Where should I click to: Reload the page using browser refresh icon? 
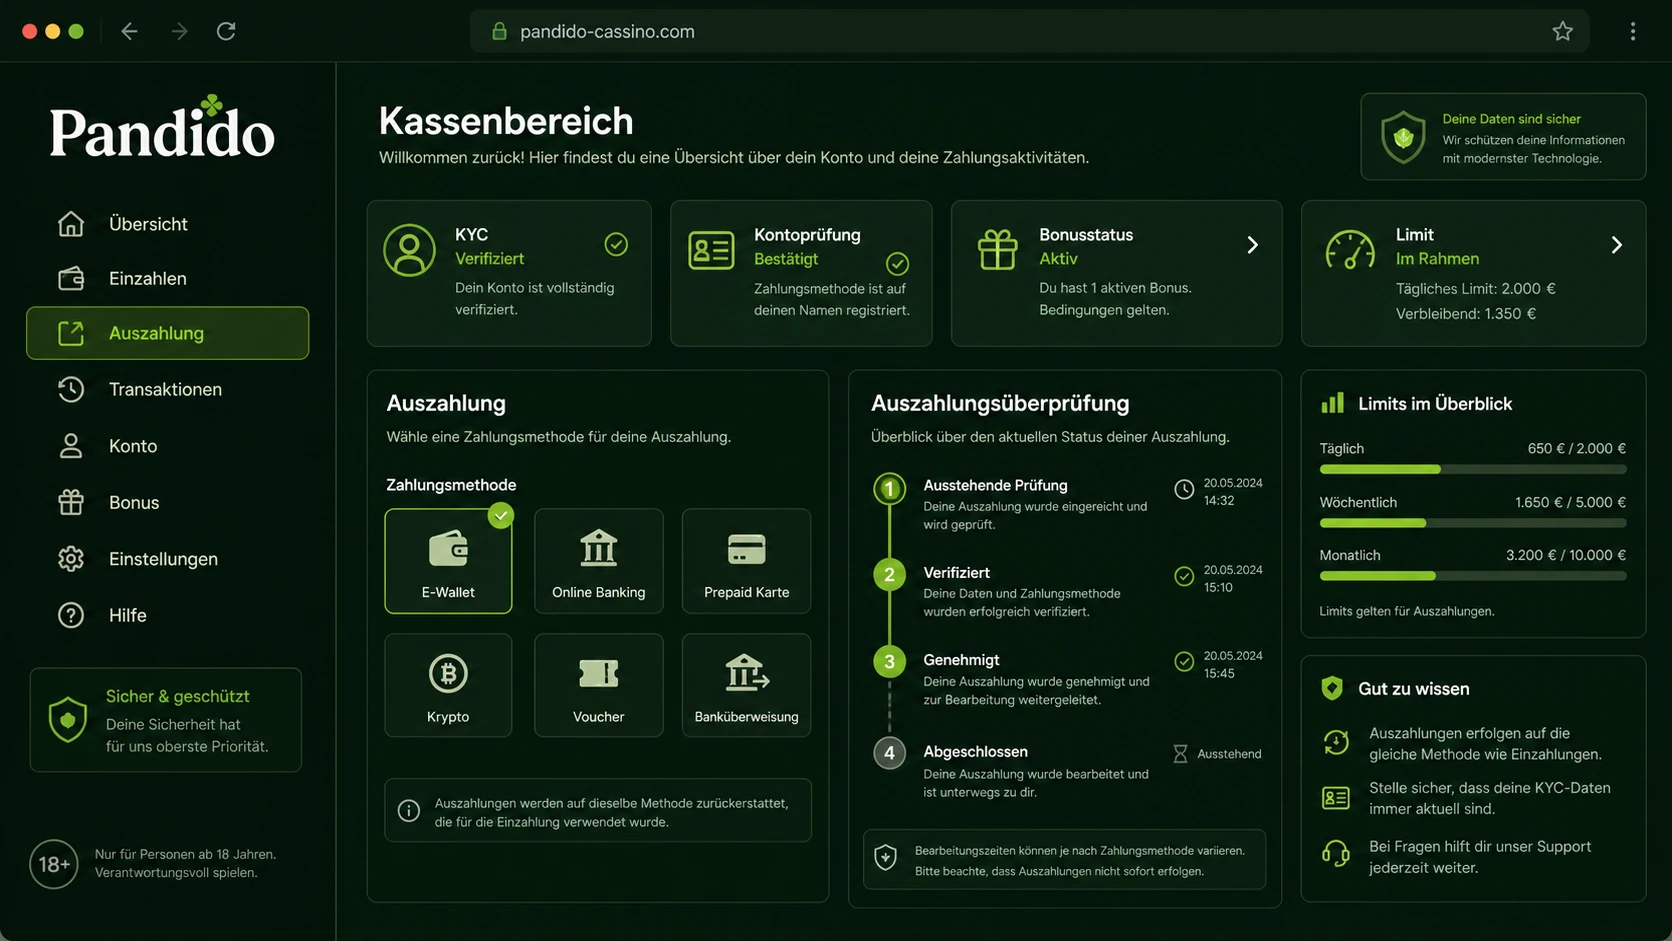click(x=226, y=31)
